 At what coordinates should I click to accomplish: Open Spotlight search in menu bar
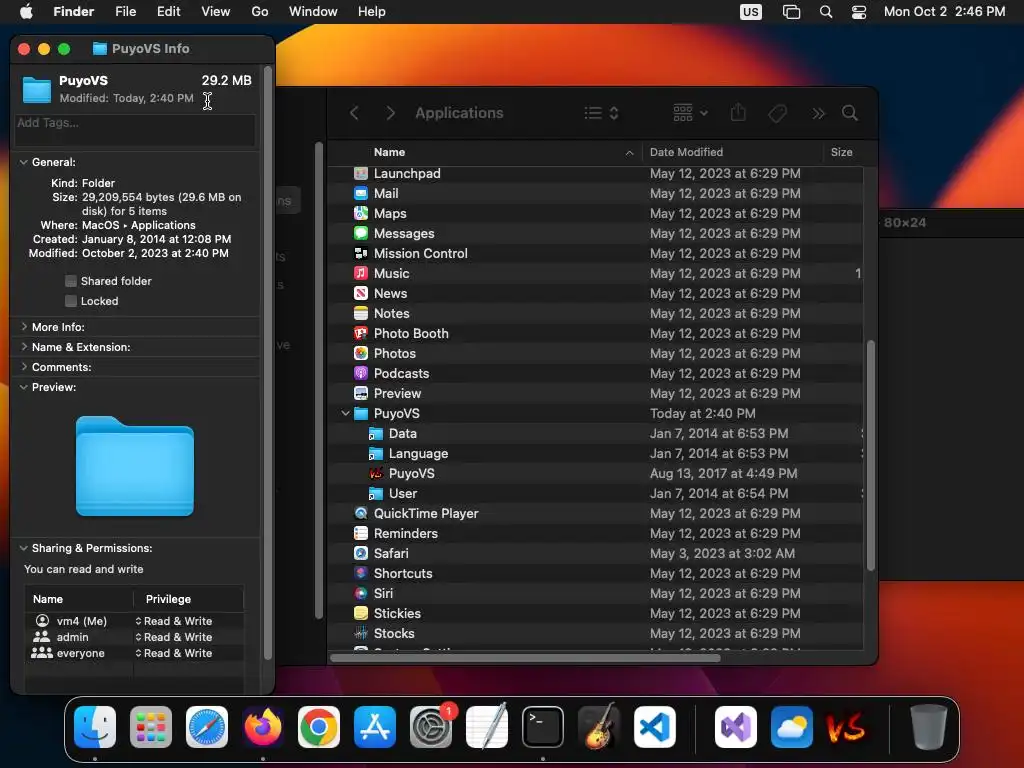tap(826, 12)
